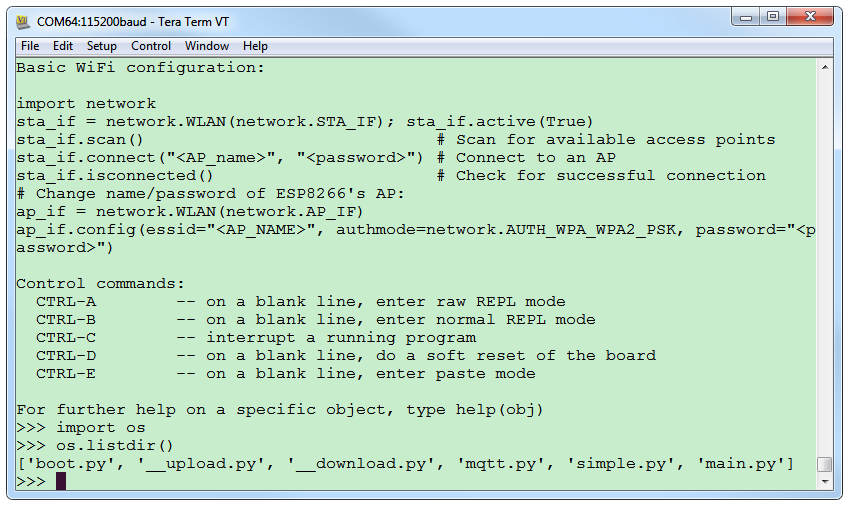The width and height of the screenshot is (854, 511).
Task: Click 'CTRL-A' text
Action: (66, 301)
